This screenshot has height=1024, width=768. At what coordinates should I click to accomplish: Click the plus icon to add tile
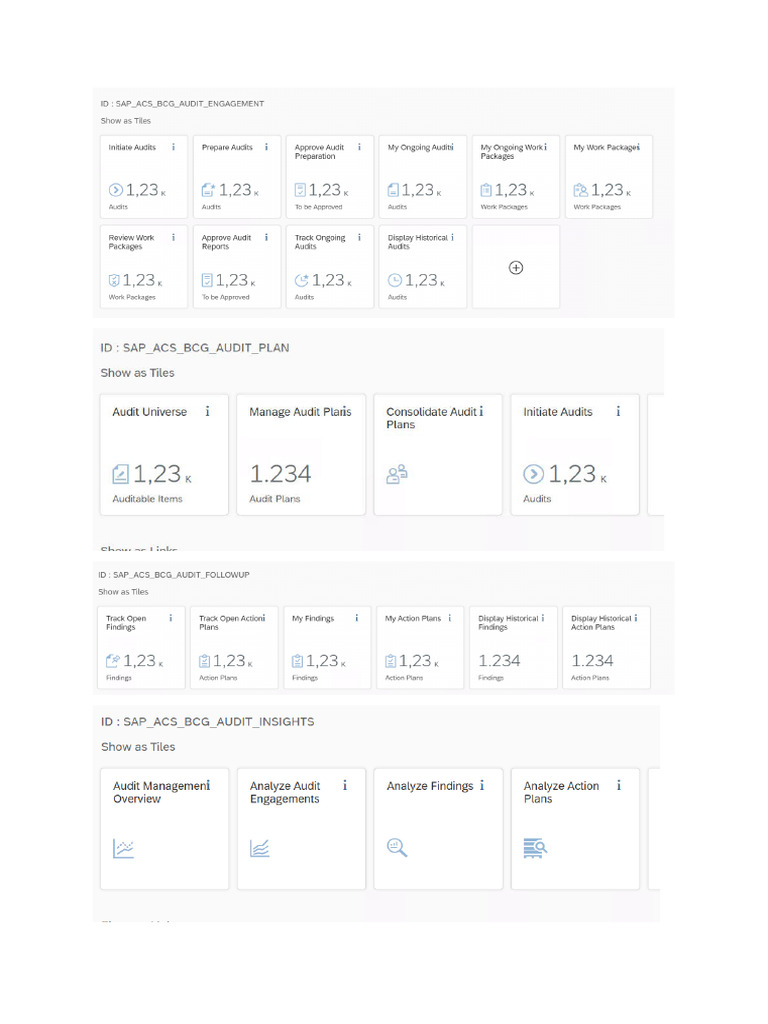pos(516,268)
